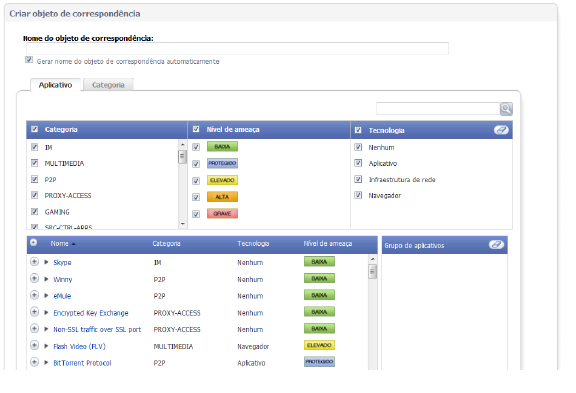This screenshot has width=576, height=393.
Task: Uncheck the ALTA threat level checkbox
Action: (x=196, y=197)
